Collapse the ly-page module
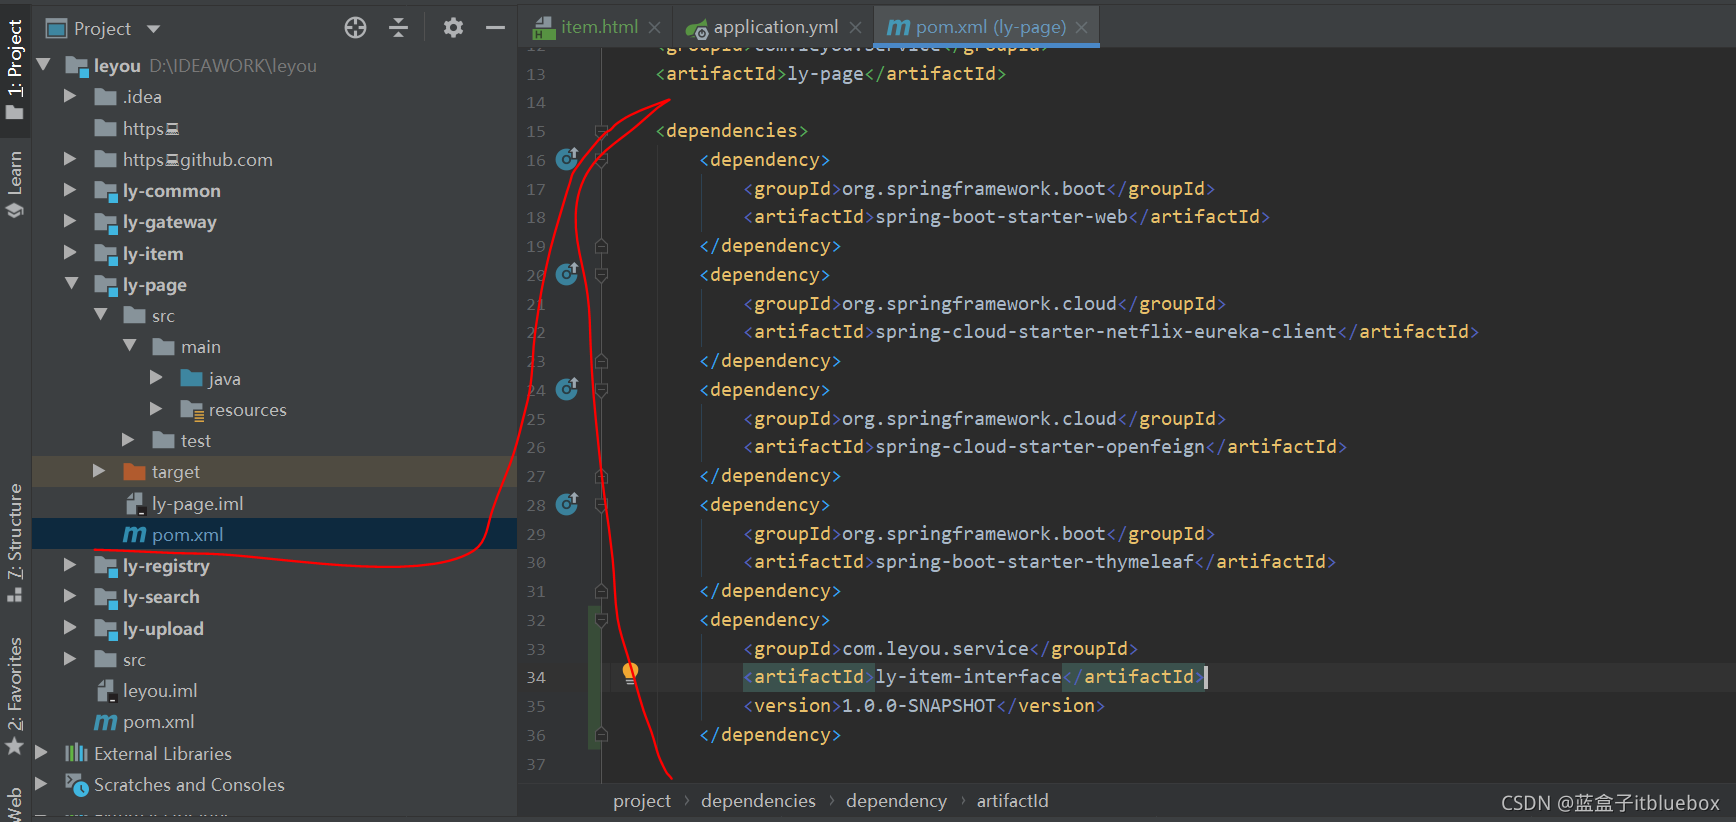Image resolution: width=1736 pixels, height=822 pixels. pos(71,284)
